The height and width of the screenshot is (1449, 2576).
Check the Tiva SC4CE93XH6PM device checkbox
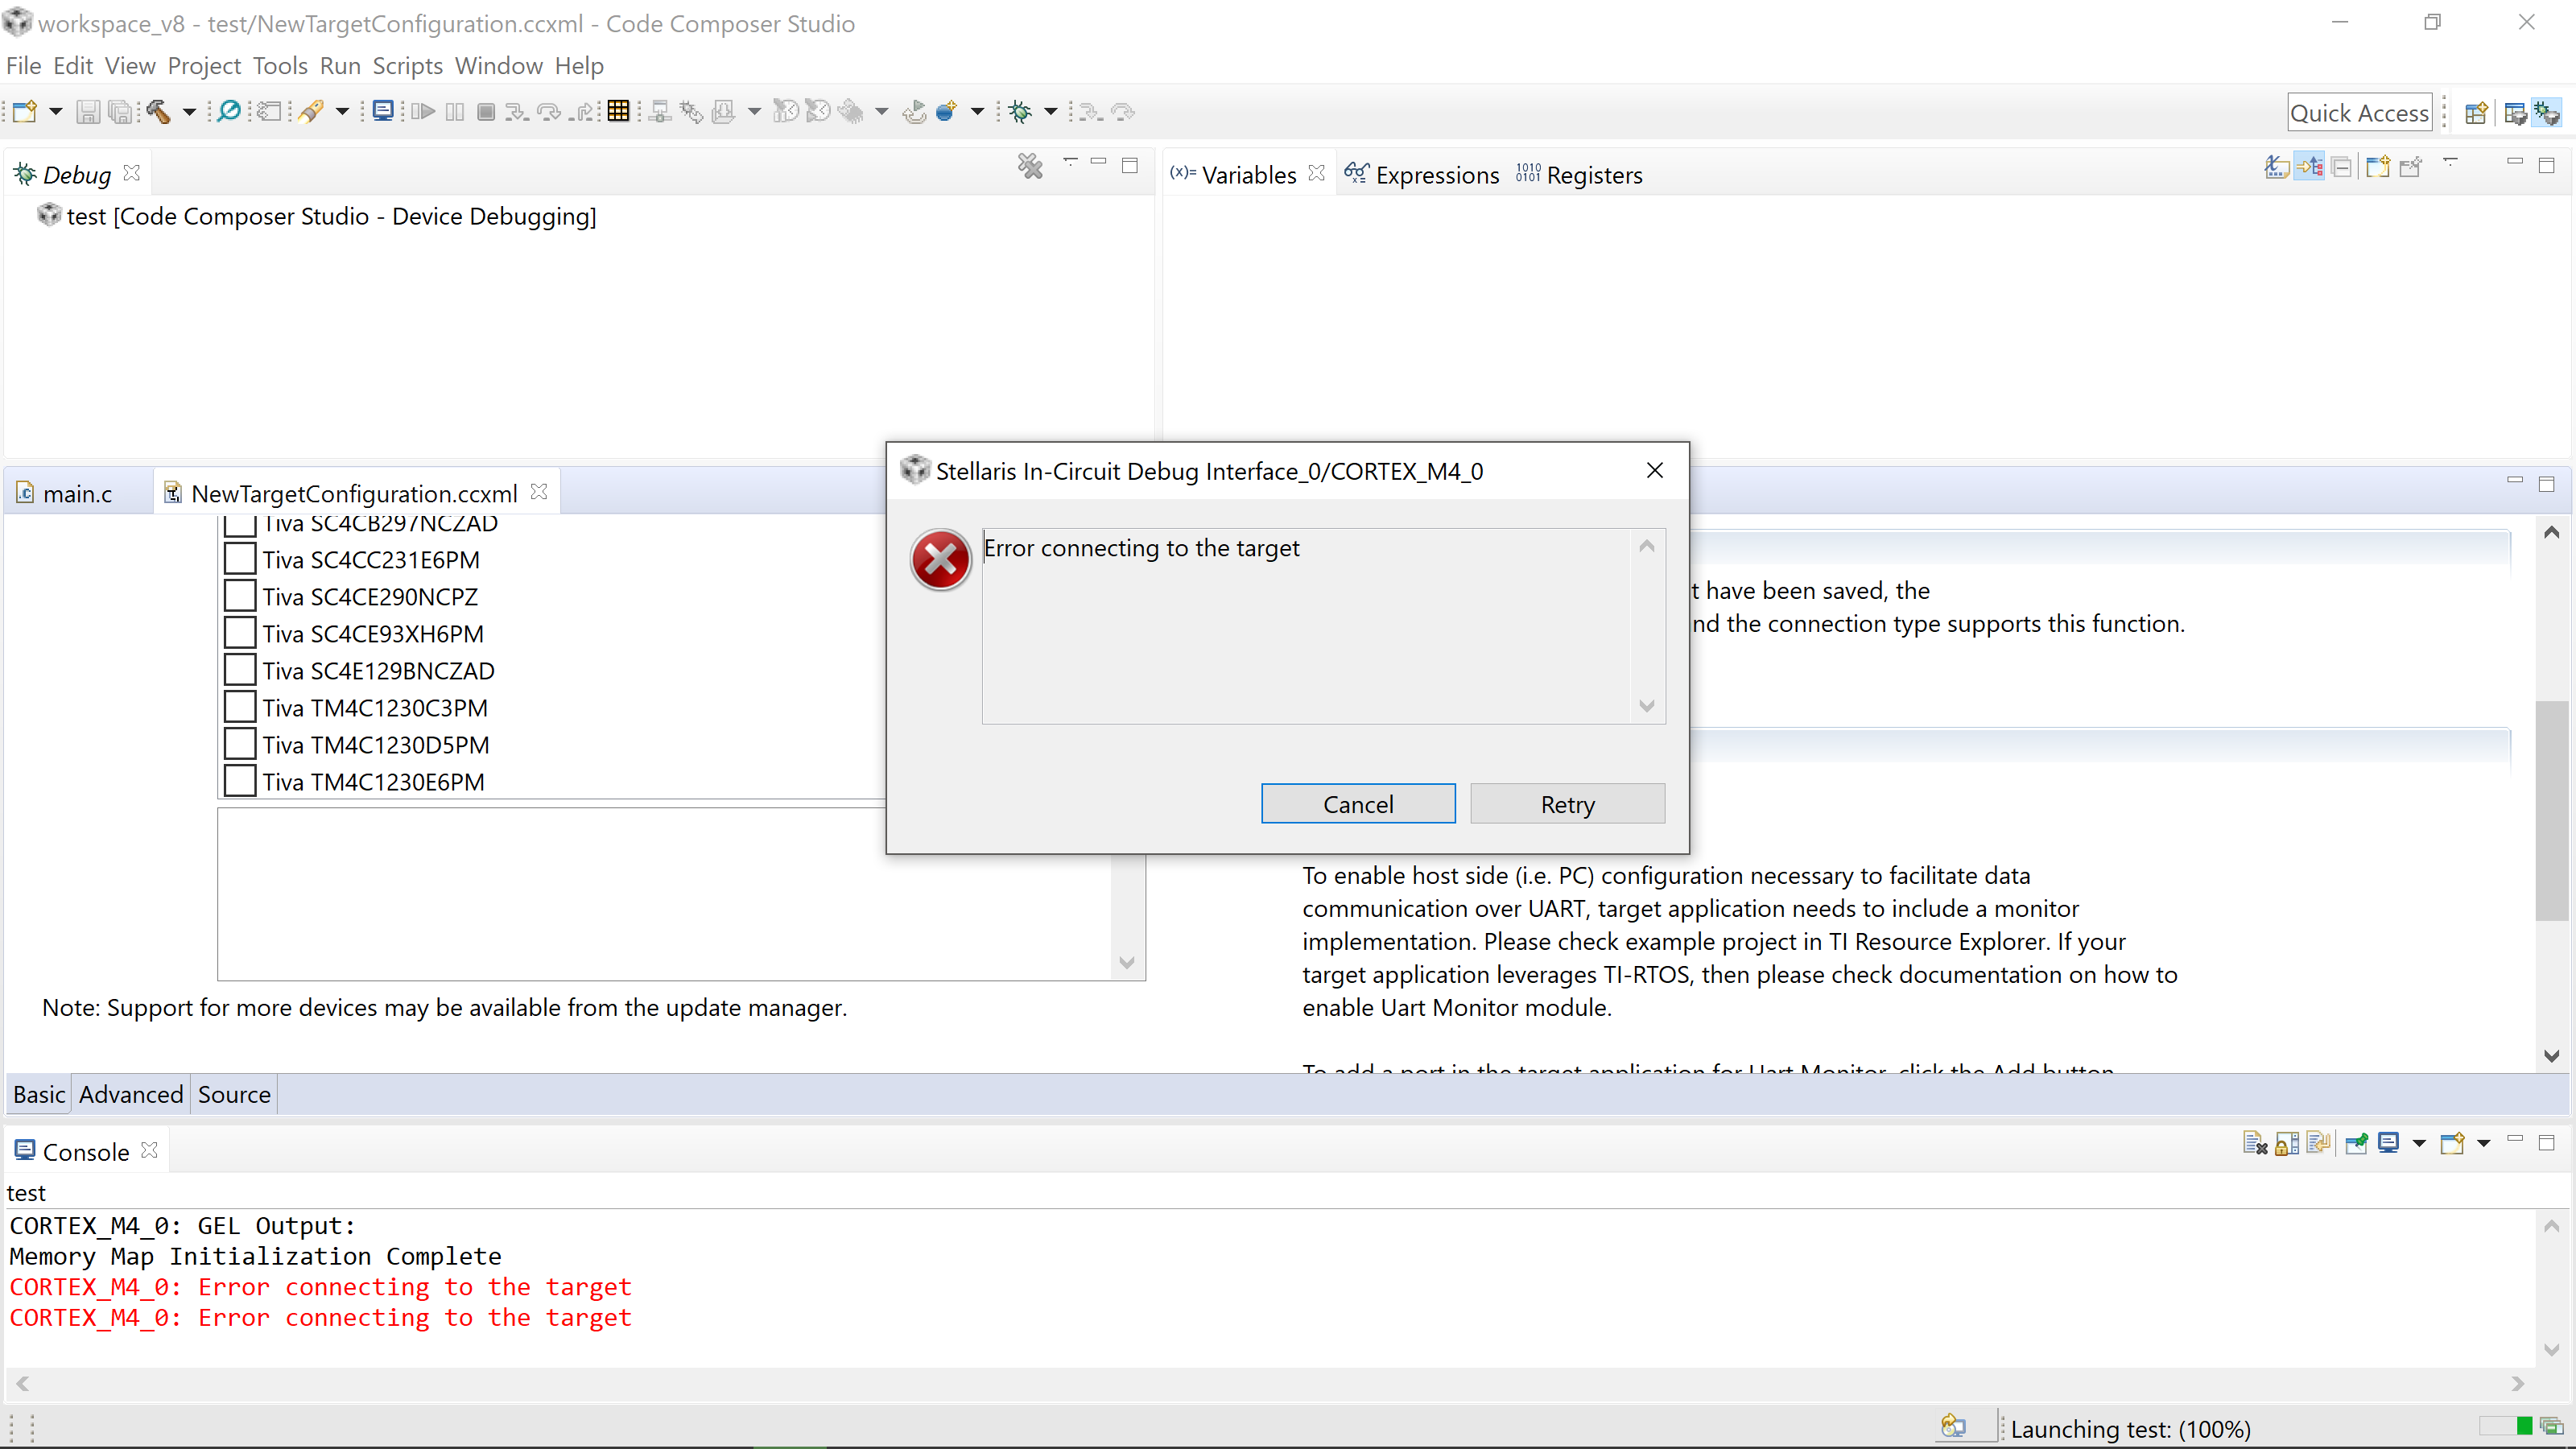pyautogui.click(x=240, y=633)
